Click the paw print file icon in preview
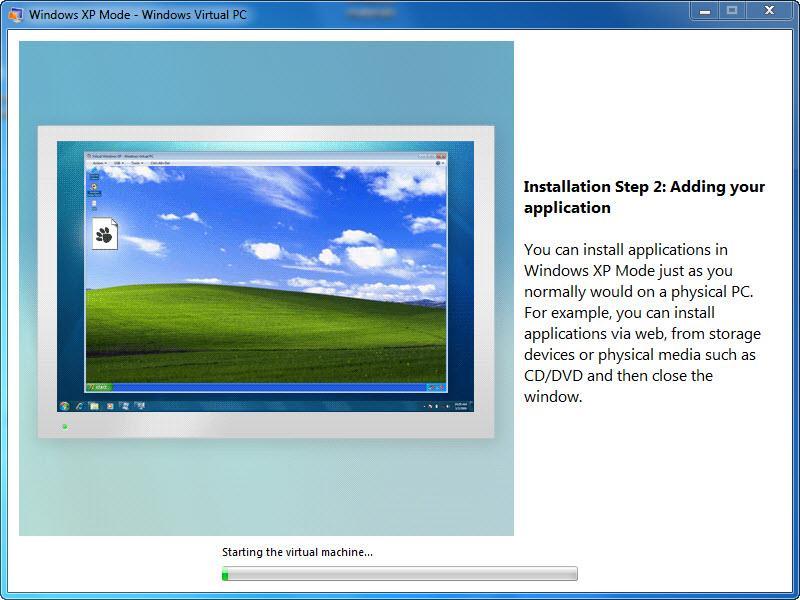Viewport: 800px width, 600px height. [105, 234]
